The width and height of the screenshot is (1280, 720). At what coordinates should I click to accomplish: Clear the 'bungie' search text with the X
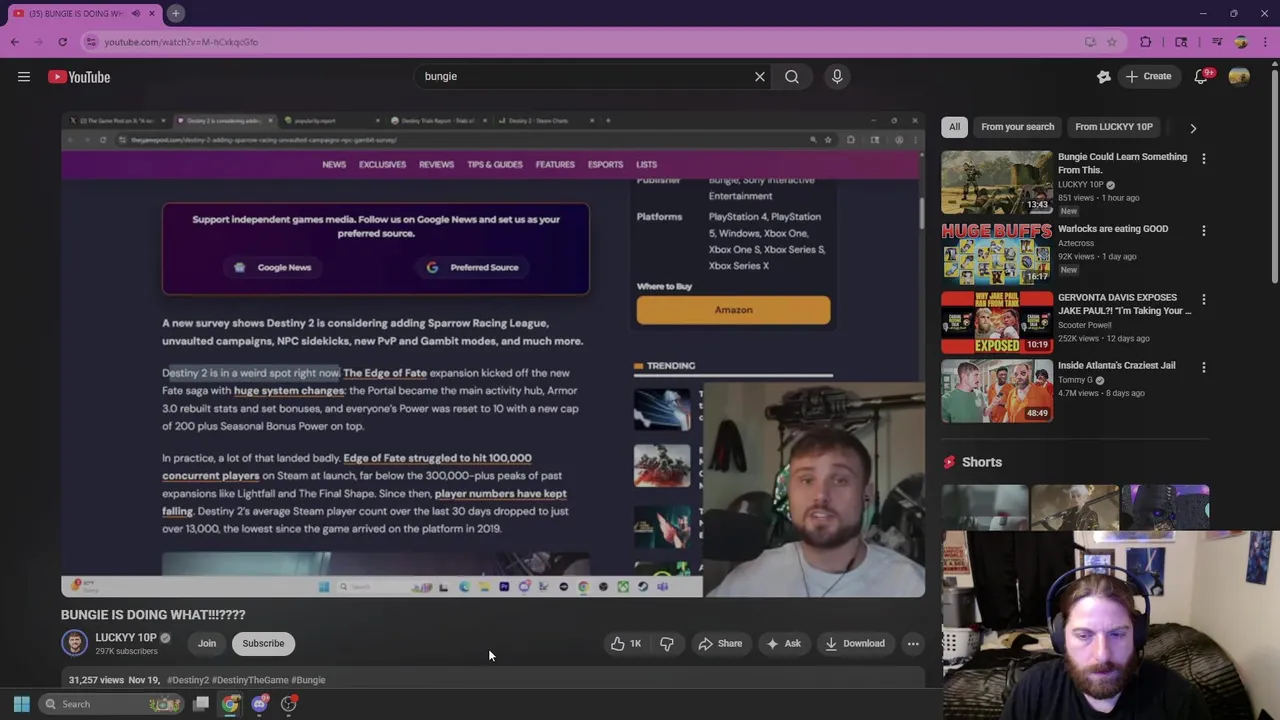(x=760, y=76)
